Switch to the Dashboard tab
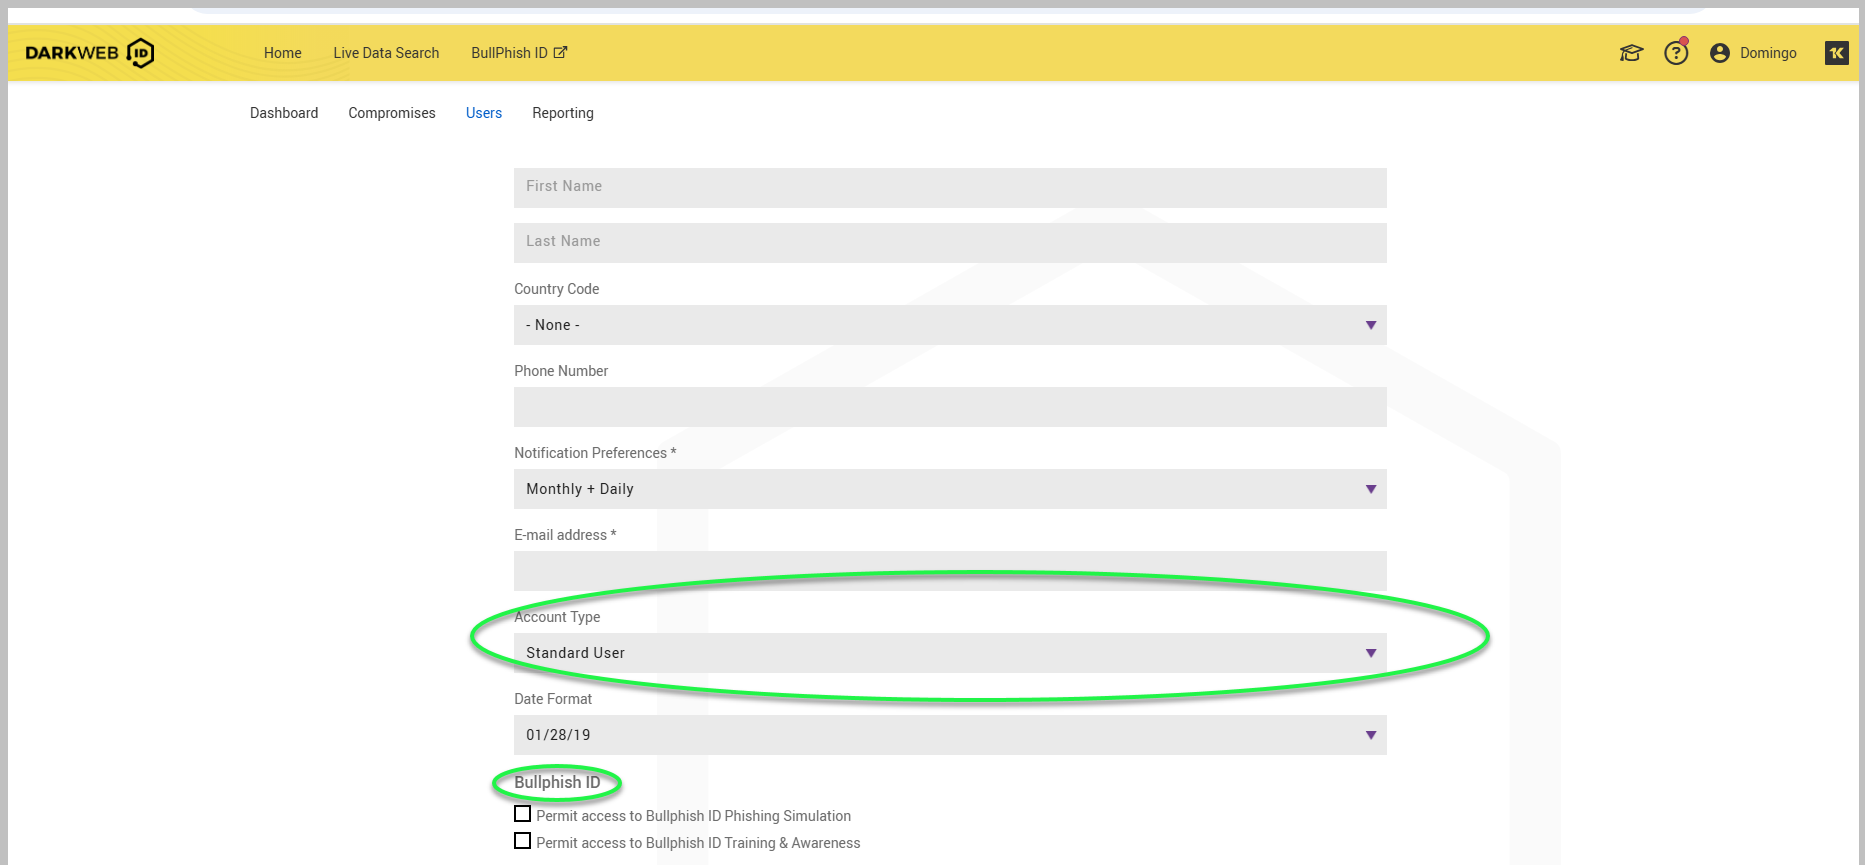The image size is (1865, 865). 284,113
